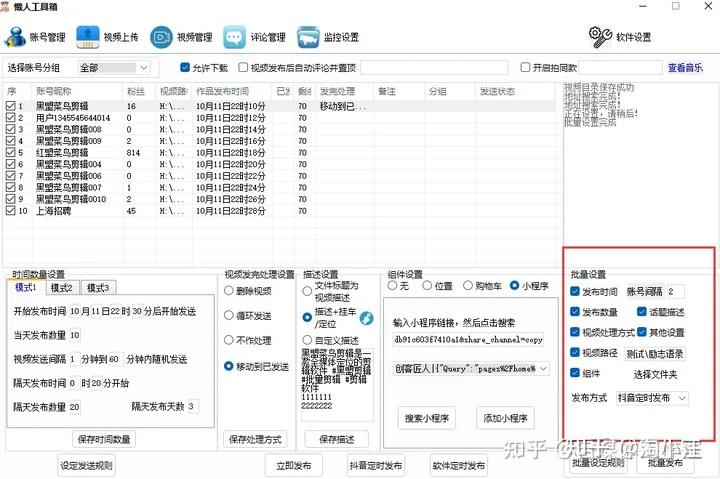Click the mini-program link input field

[x=468, y=339]
